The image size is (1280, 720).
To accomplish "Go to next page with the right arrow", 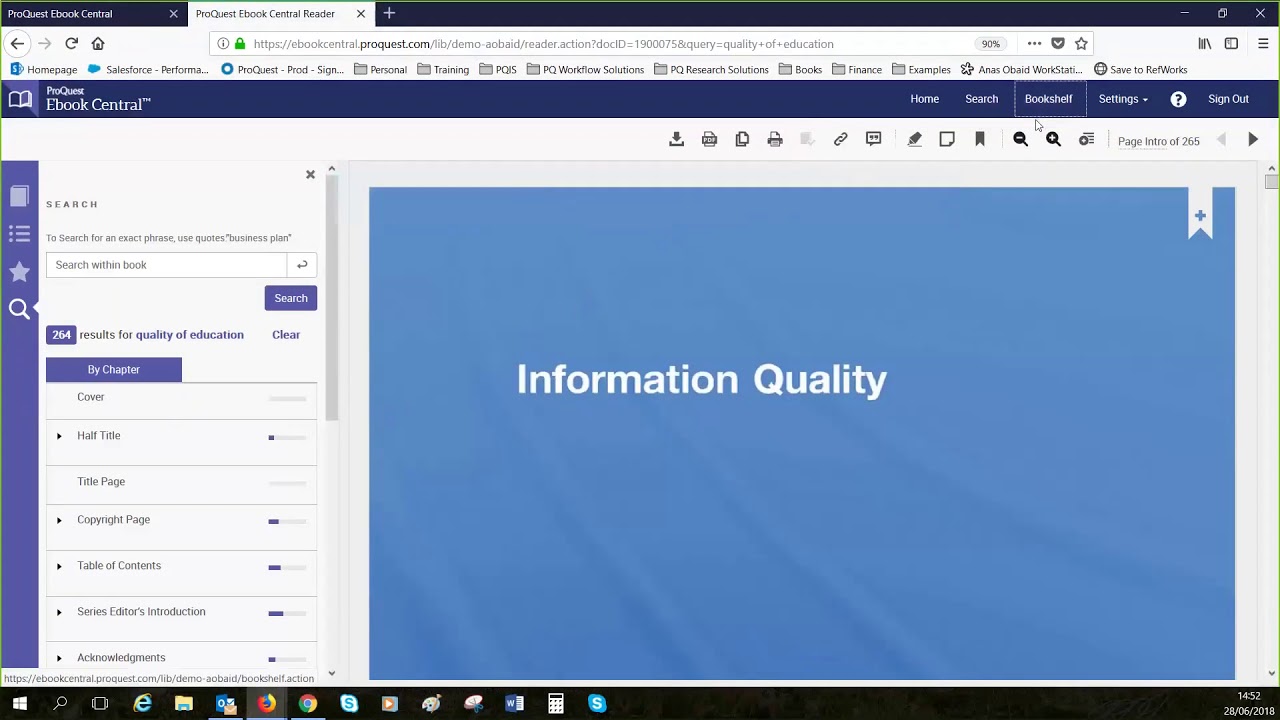I will click(1253, 140).
